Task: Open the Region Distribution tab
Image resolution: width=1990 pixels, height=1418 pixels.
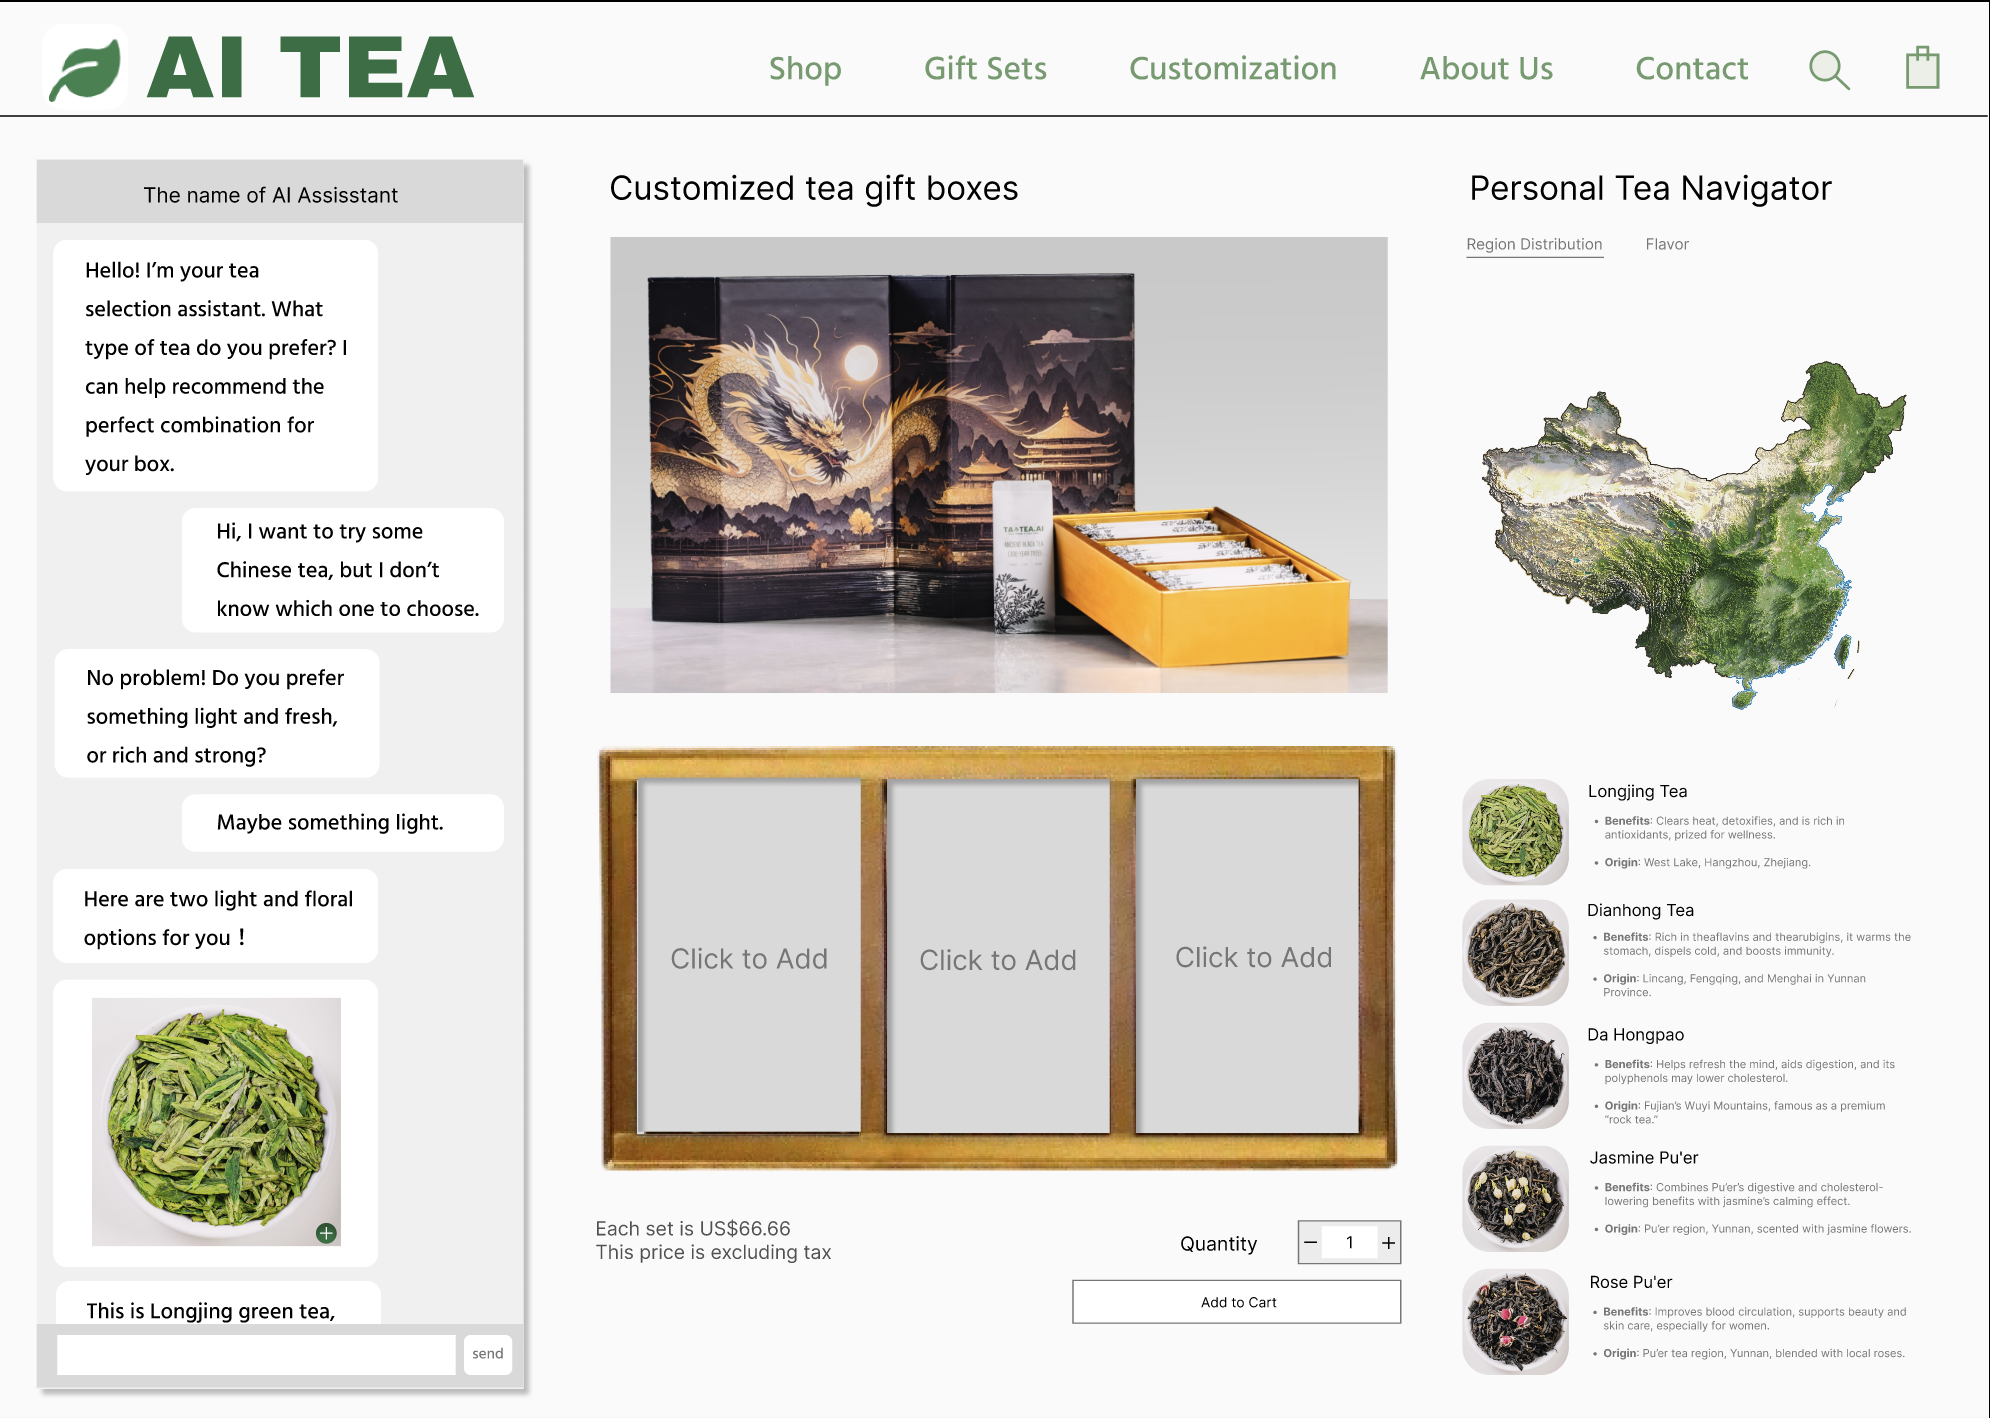Action: coord(1533,244)
